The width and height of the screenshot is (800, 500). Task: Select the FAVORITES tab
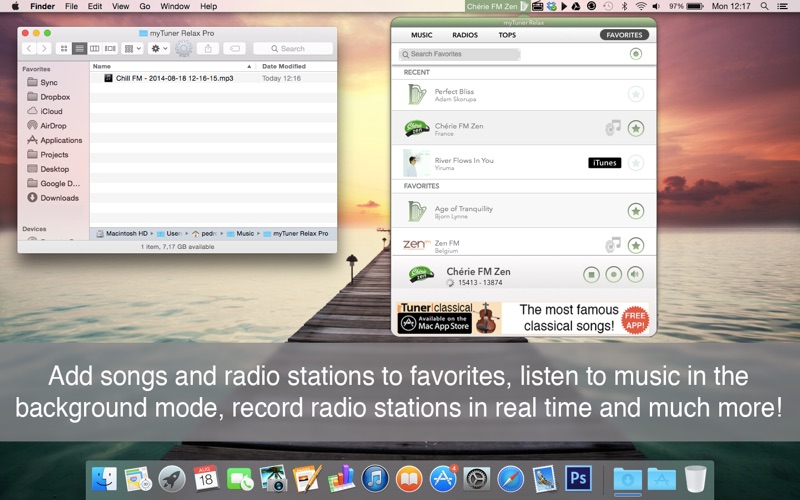(x=624, y=35)
